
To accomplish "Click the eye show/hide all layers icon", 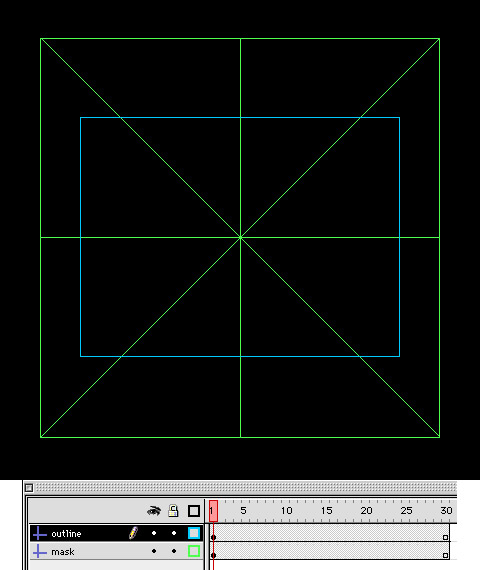I will point(154,511).
